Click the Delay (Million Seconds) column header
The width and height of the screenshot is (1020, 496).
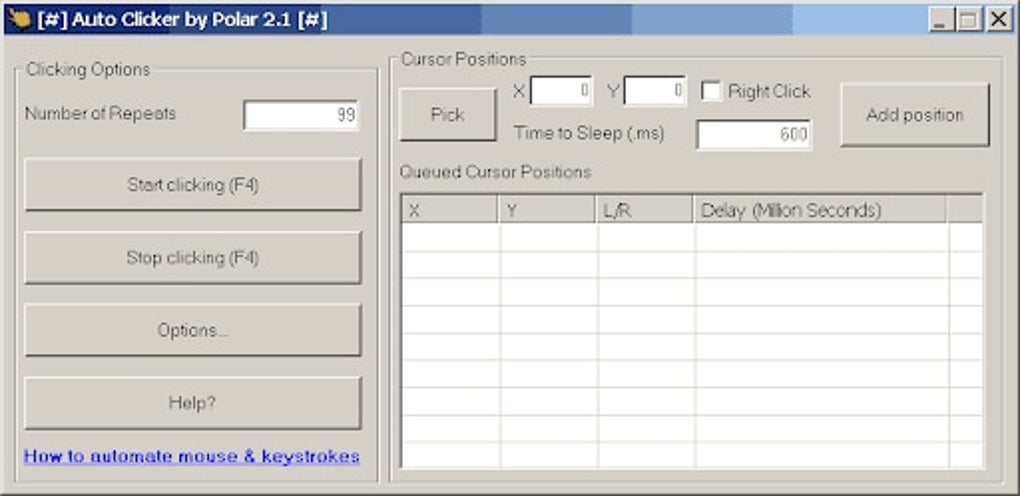tap(820, 210)
